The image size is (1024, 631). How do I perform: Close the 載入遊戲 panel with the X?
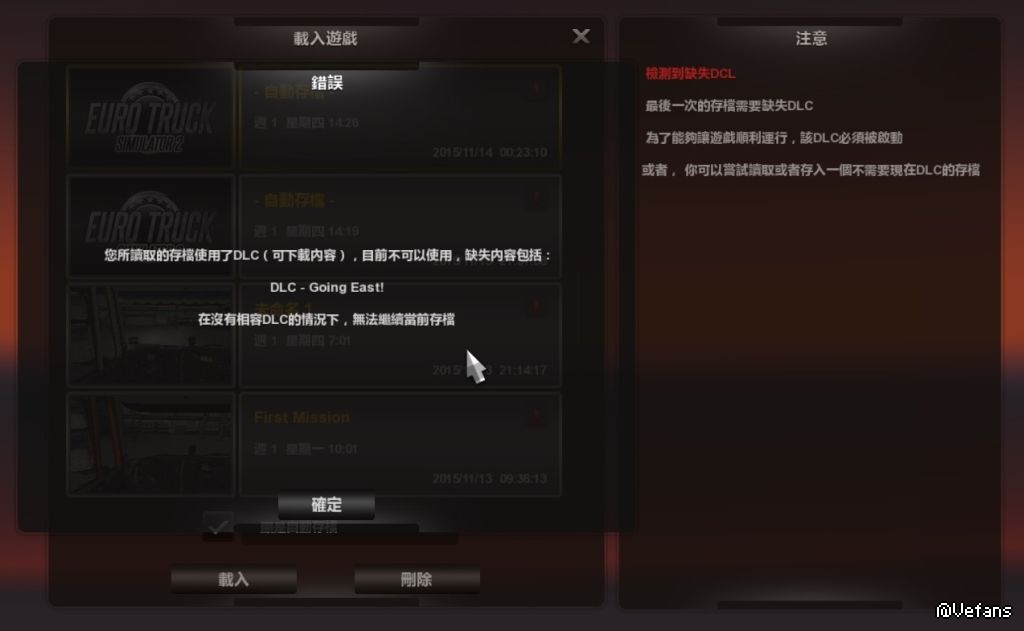(581, 36)
